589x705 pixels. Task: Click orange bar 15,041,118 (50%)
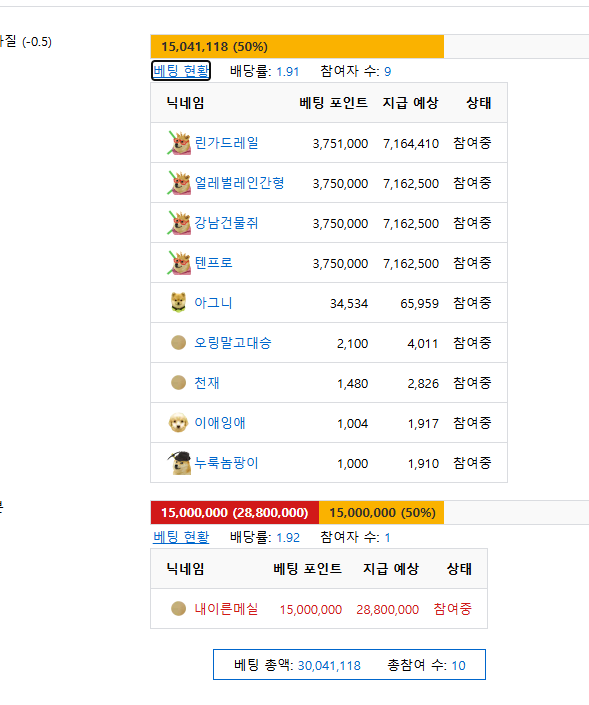click(297, 46)
